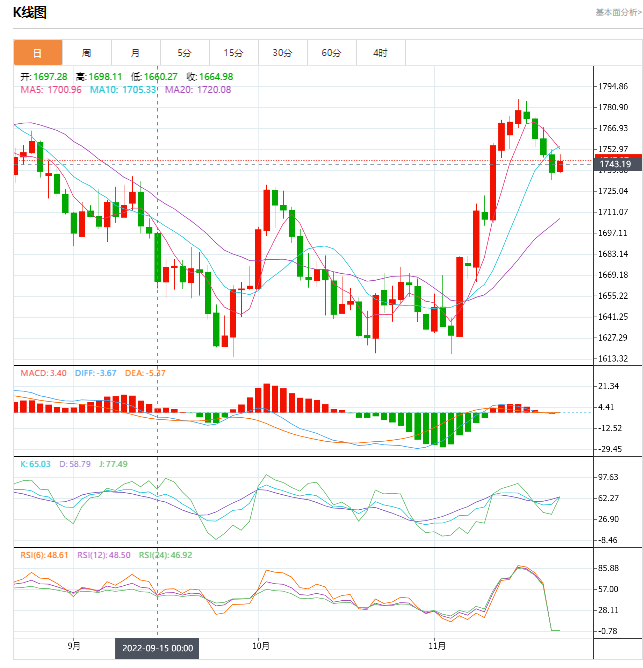Open the 30分 interval tab
This screenshot has height=668, width=643.
click(283, 53)
